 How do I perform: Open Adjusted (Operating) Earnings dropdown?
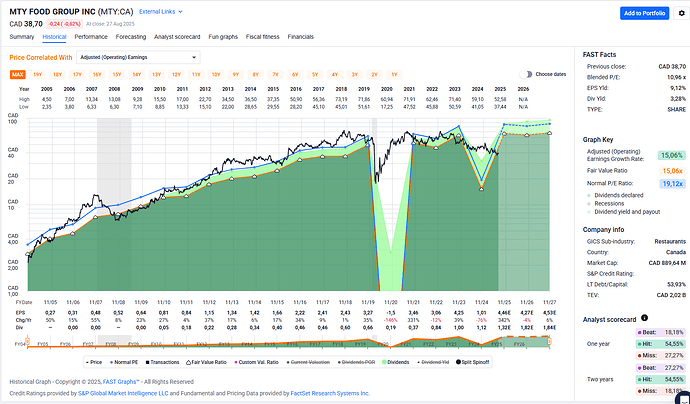(138, 57)
